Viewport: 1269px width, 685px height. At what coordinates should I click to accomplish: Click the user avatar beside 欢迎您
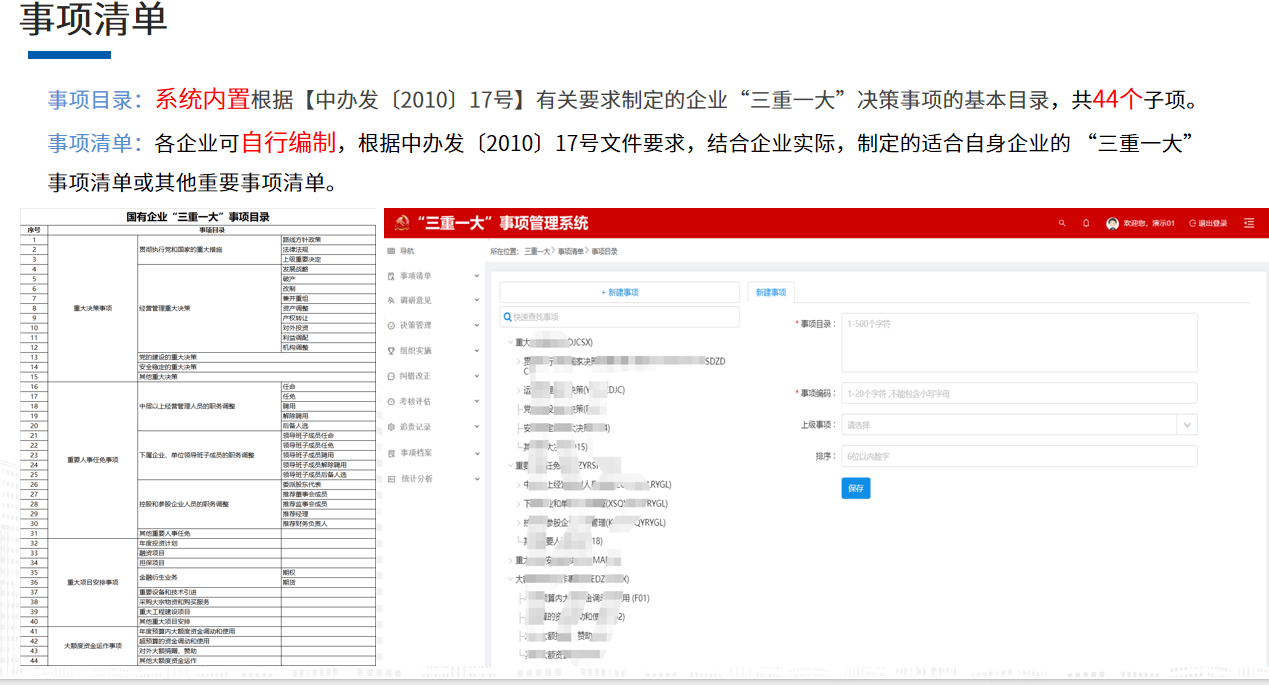tap(1112, 223)
